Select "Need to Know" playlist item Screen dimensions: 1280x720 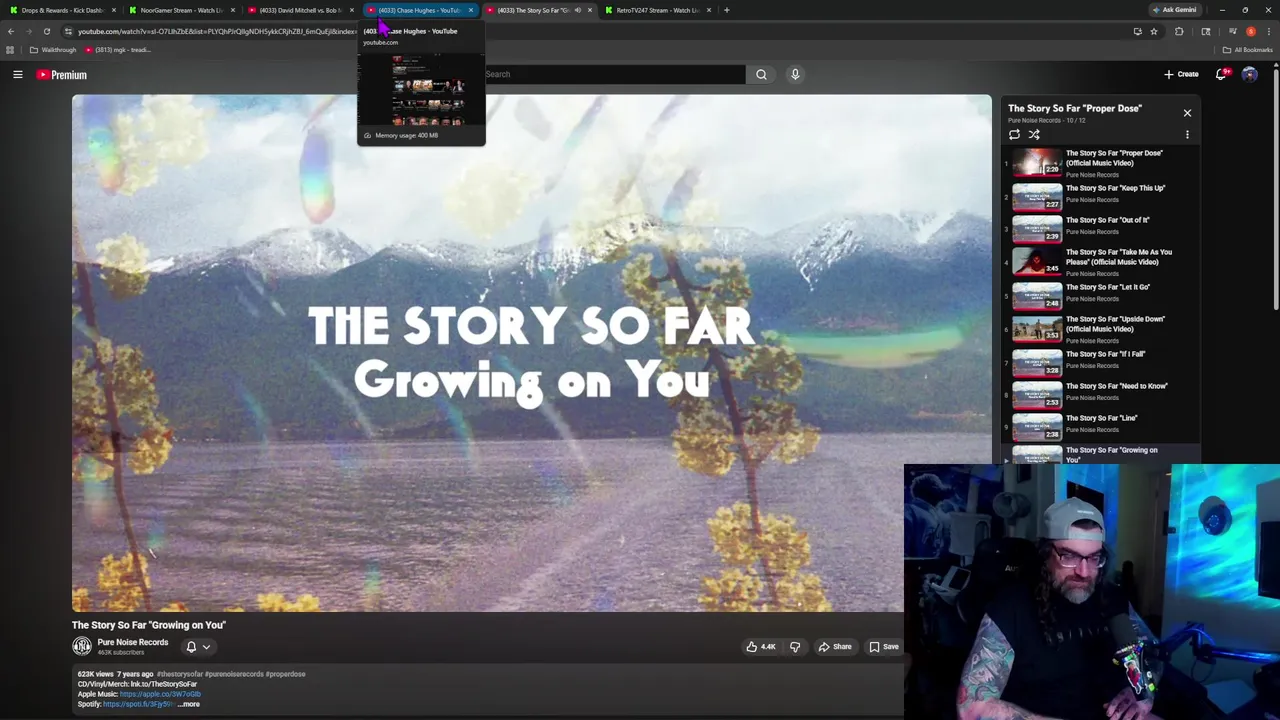point(1100,394)
